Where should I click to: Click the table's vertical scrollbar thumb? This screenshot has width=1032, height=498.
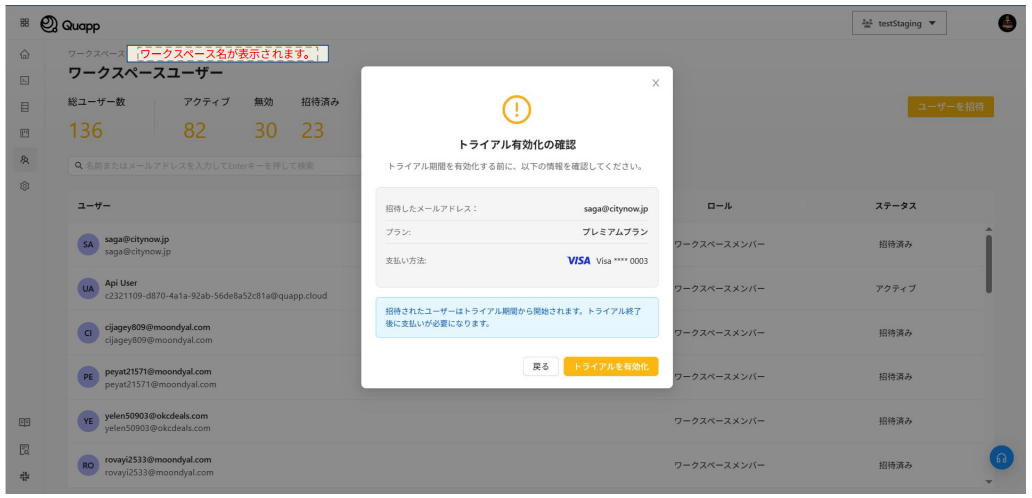point(988,262)
